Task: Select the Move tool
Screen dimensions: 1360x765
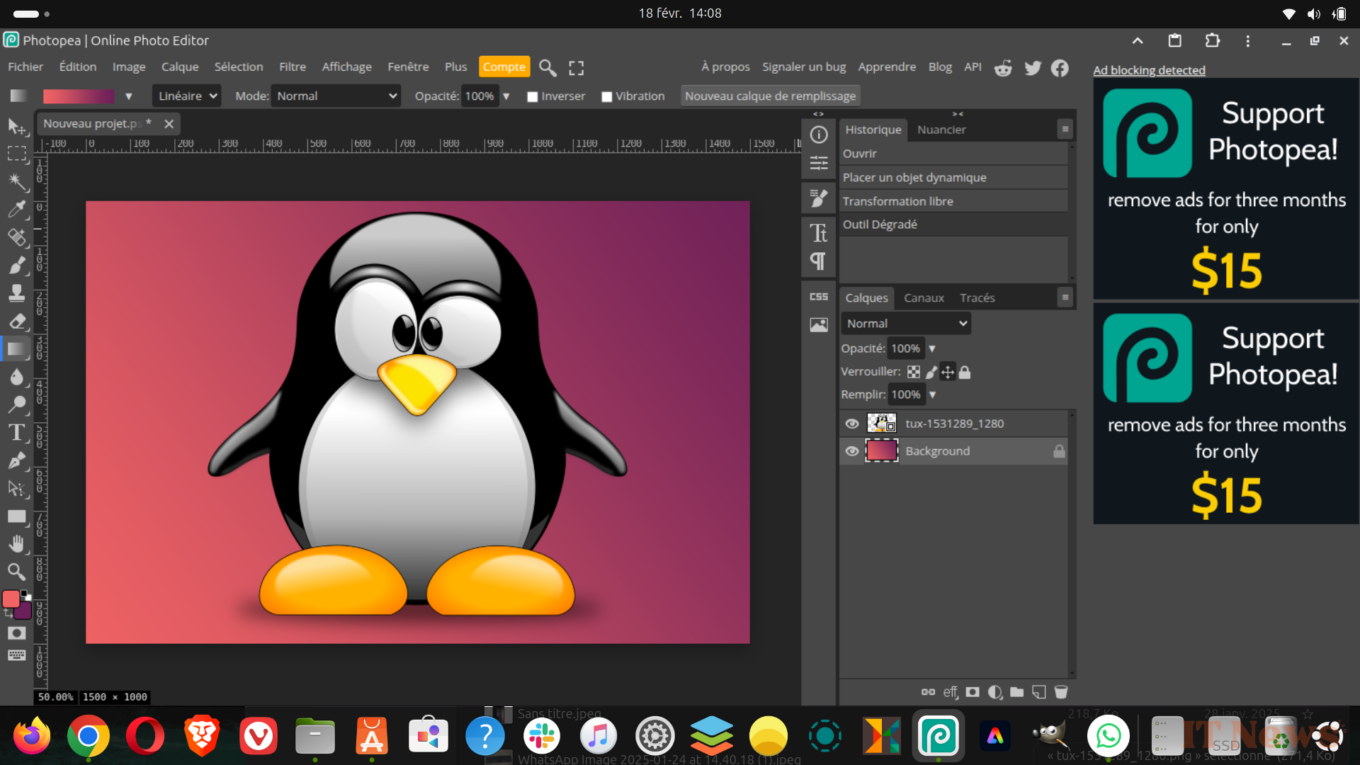Action: 17,127
